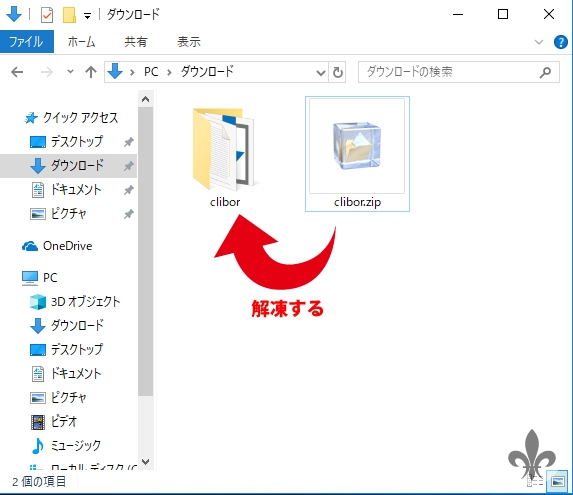The height and width of the screenshot is (495, 573).
Task: Open ビデオ under PC
Action: coord(54,422)
